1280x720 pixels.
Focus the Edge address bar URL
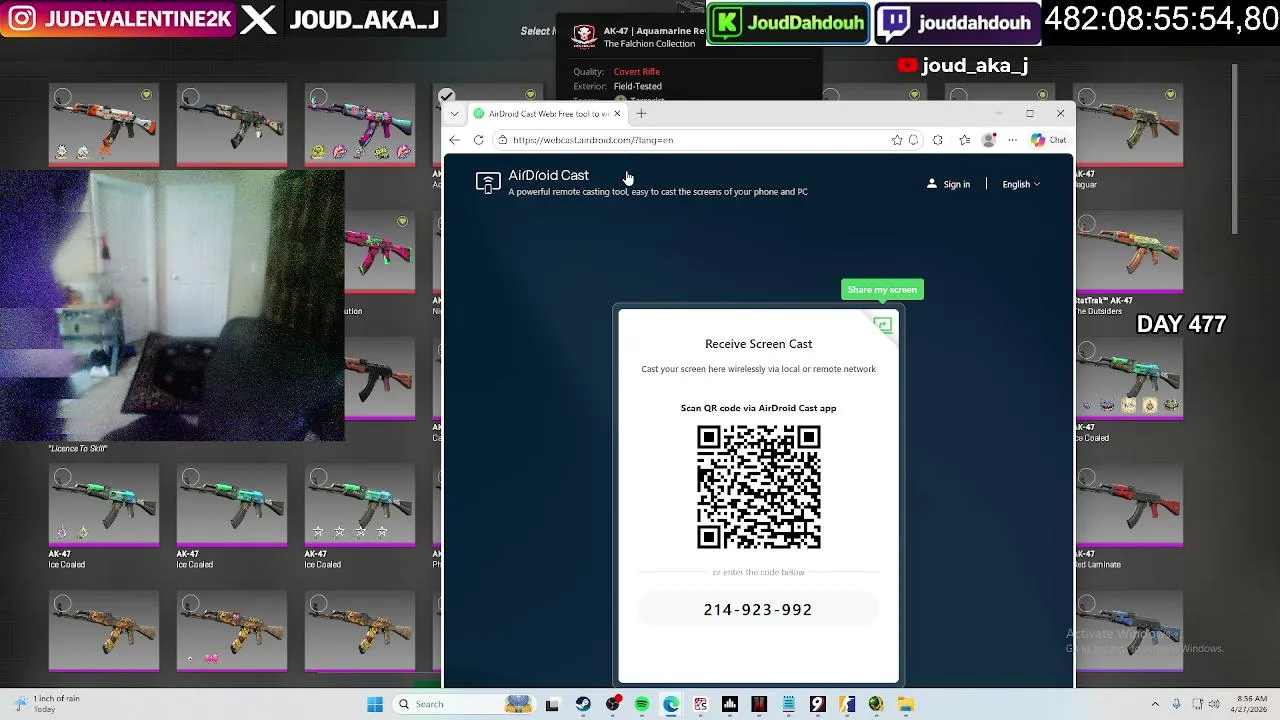point(593,140)
